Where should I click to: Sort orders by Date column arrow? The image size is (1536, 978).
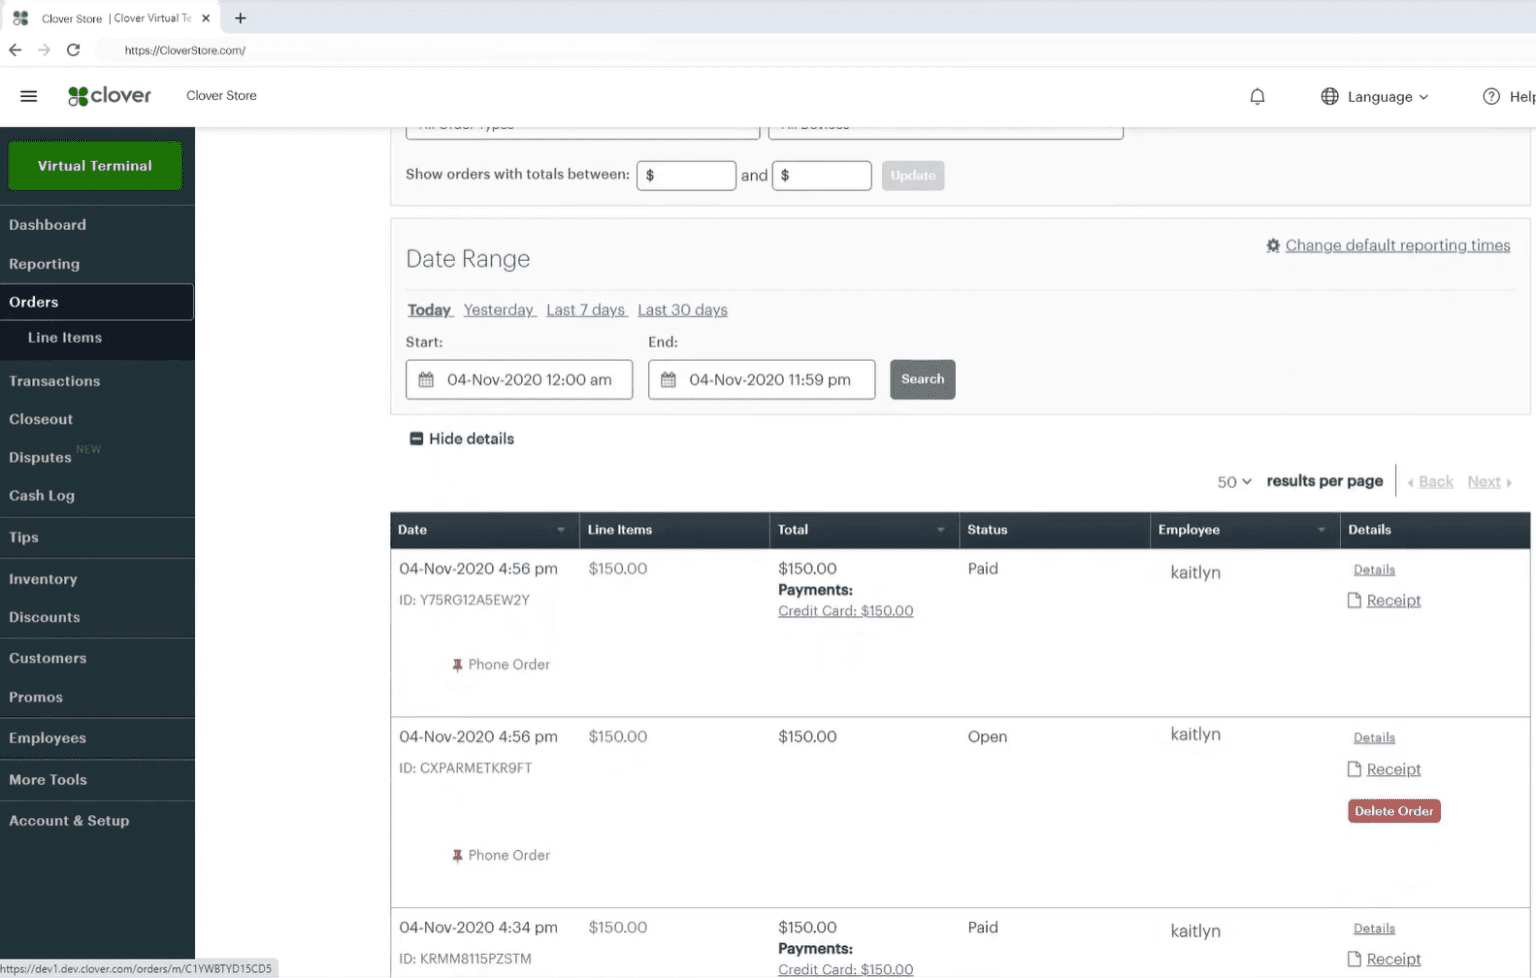click(x=560, y=530)
